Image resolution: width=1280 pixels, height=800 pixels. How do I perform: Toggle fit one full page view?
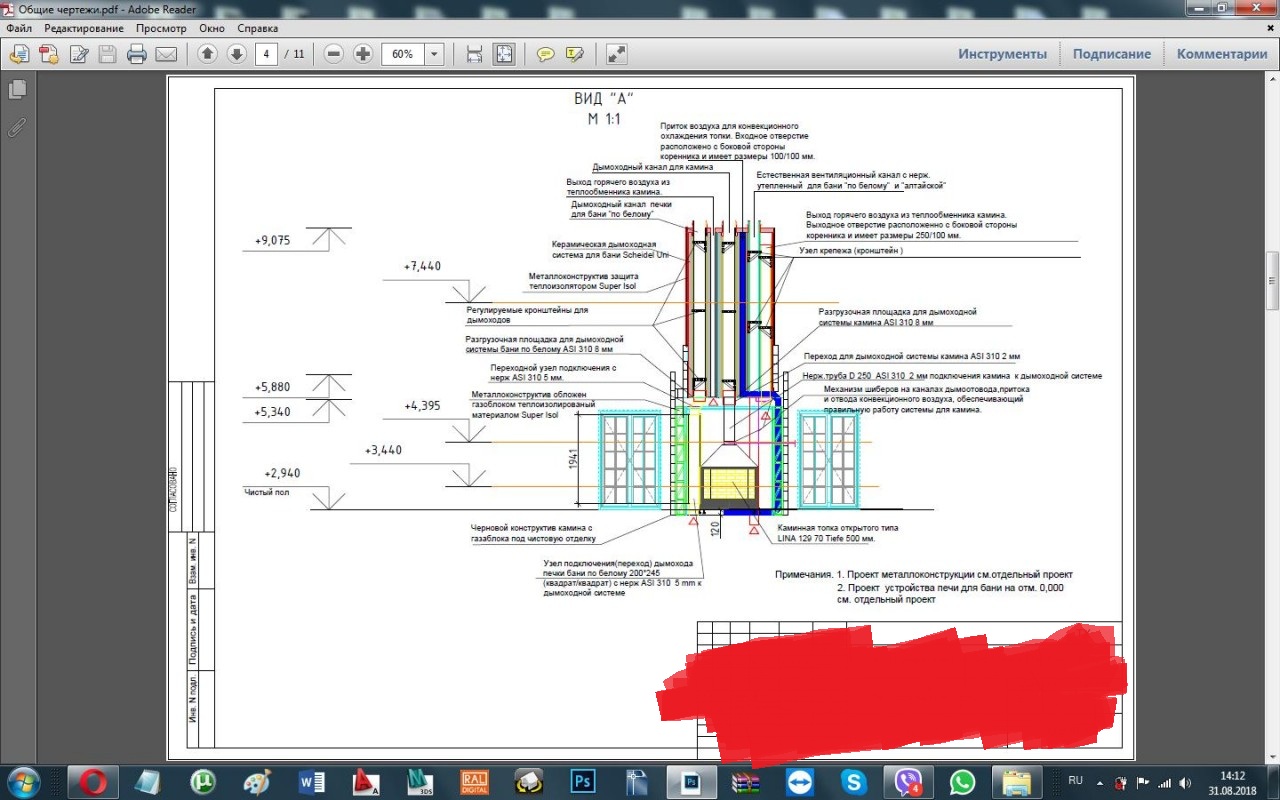click(x=504, y=54)
